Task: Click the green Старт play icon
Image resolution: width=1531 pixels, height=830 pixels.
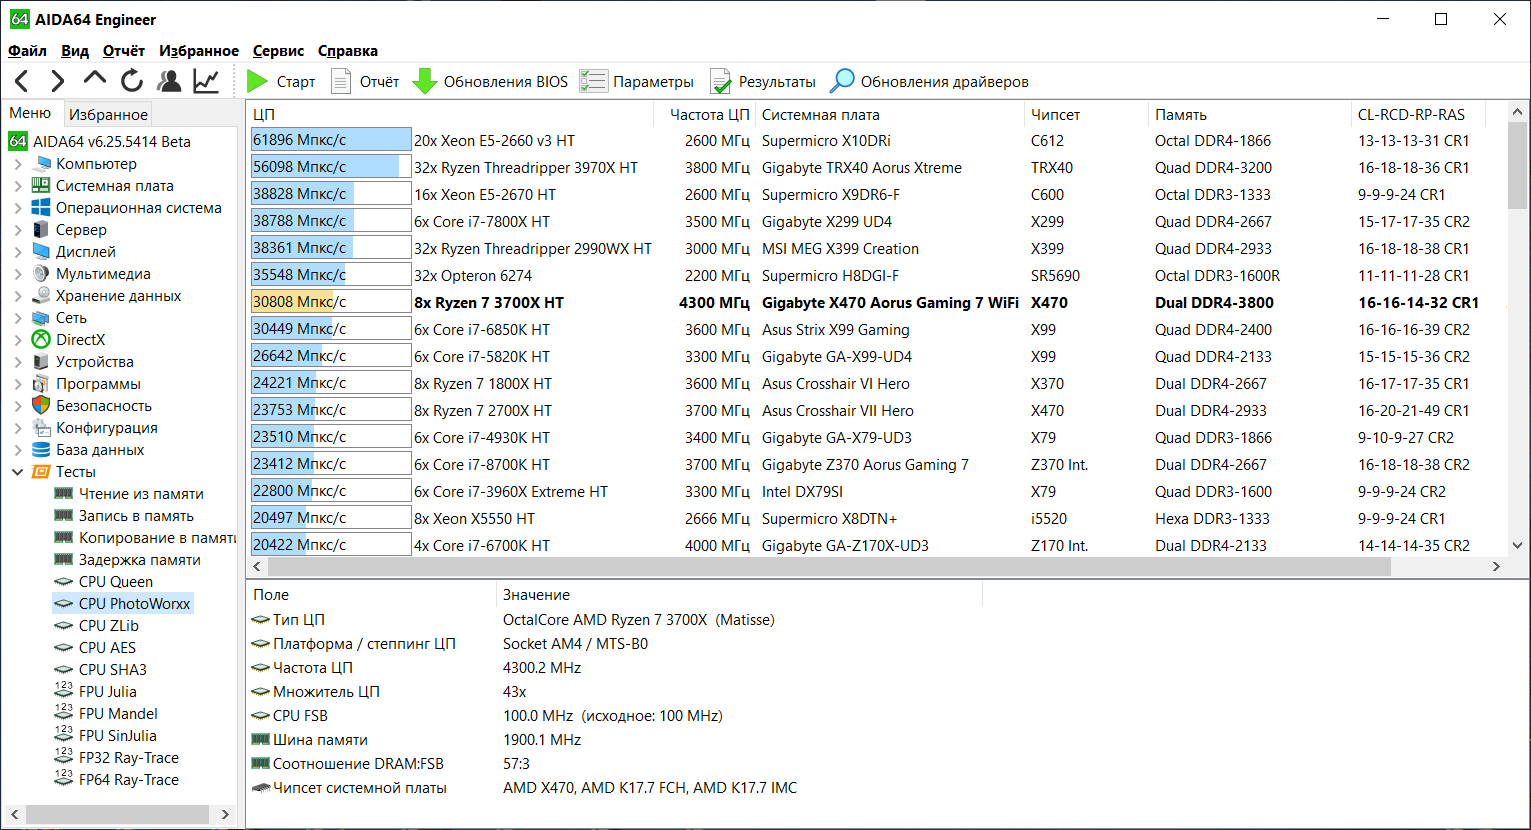Action: 257,81
